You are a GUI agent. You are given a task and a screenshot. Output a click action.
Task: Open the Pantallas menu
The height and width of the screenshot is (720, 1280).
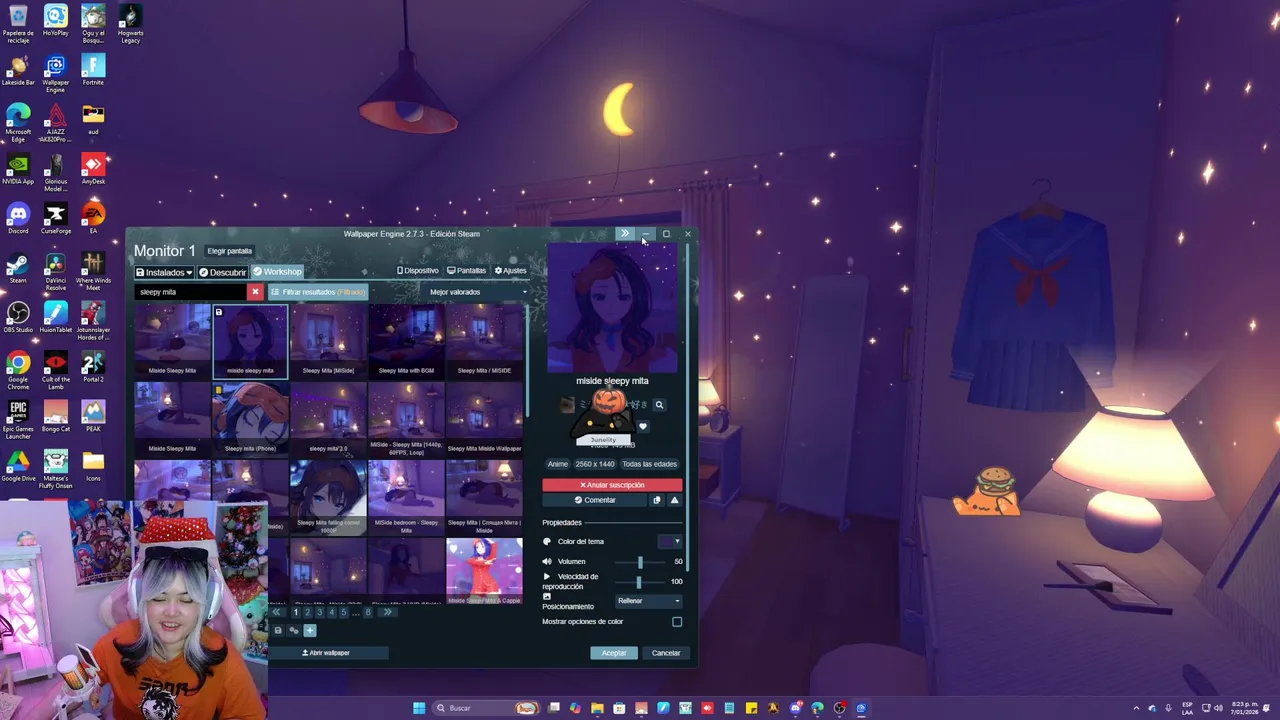coord(466,271)
